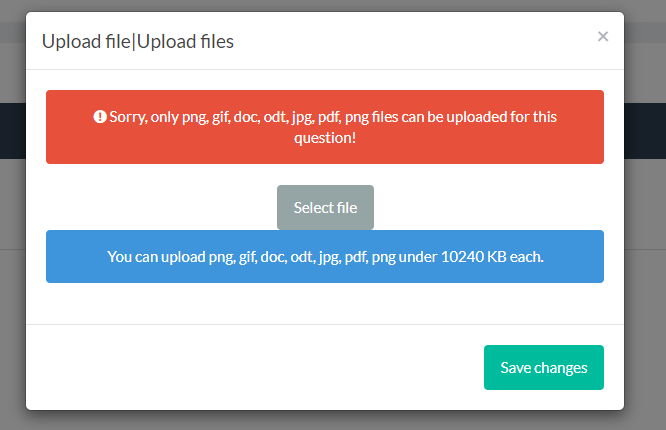The image size is (666, 430).
Task: Click the exclamation icon in the red alert
Action: [x=100, y=117]
